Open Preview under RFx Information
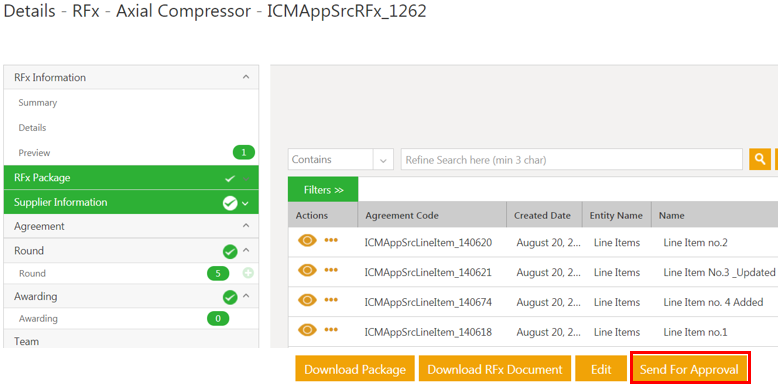 [x=34, y=153]
